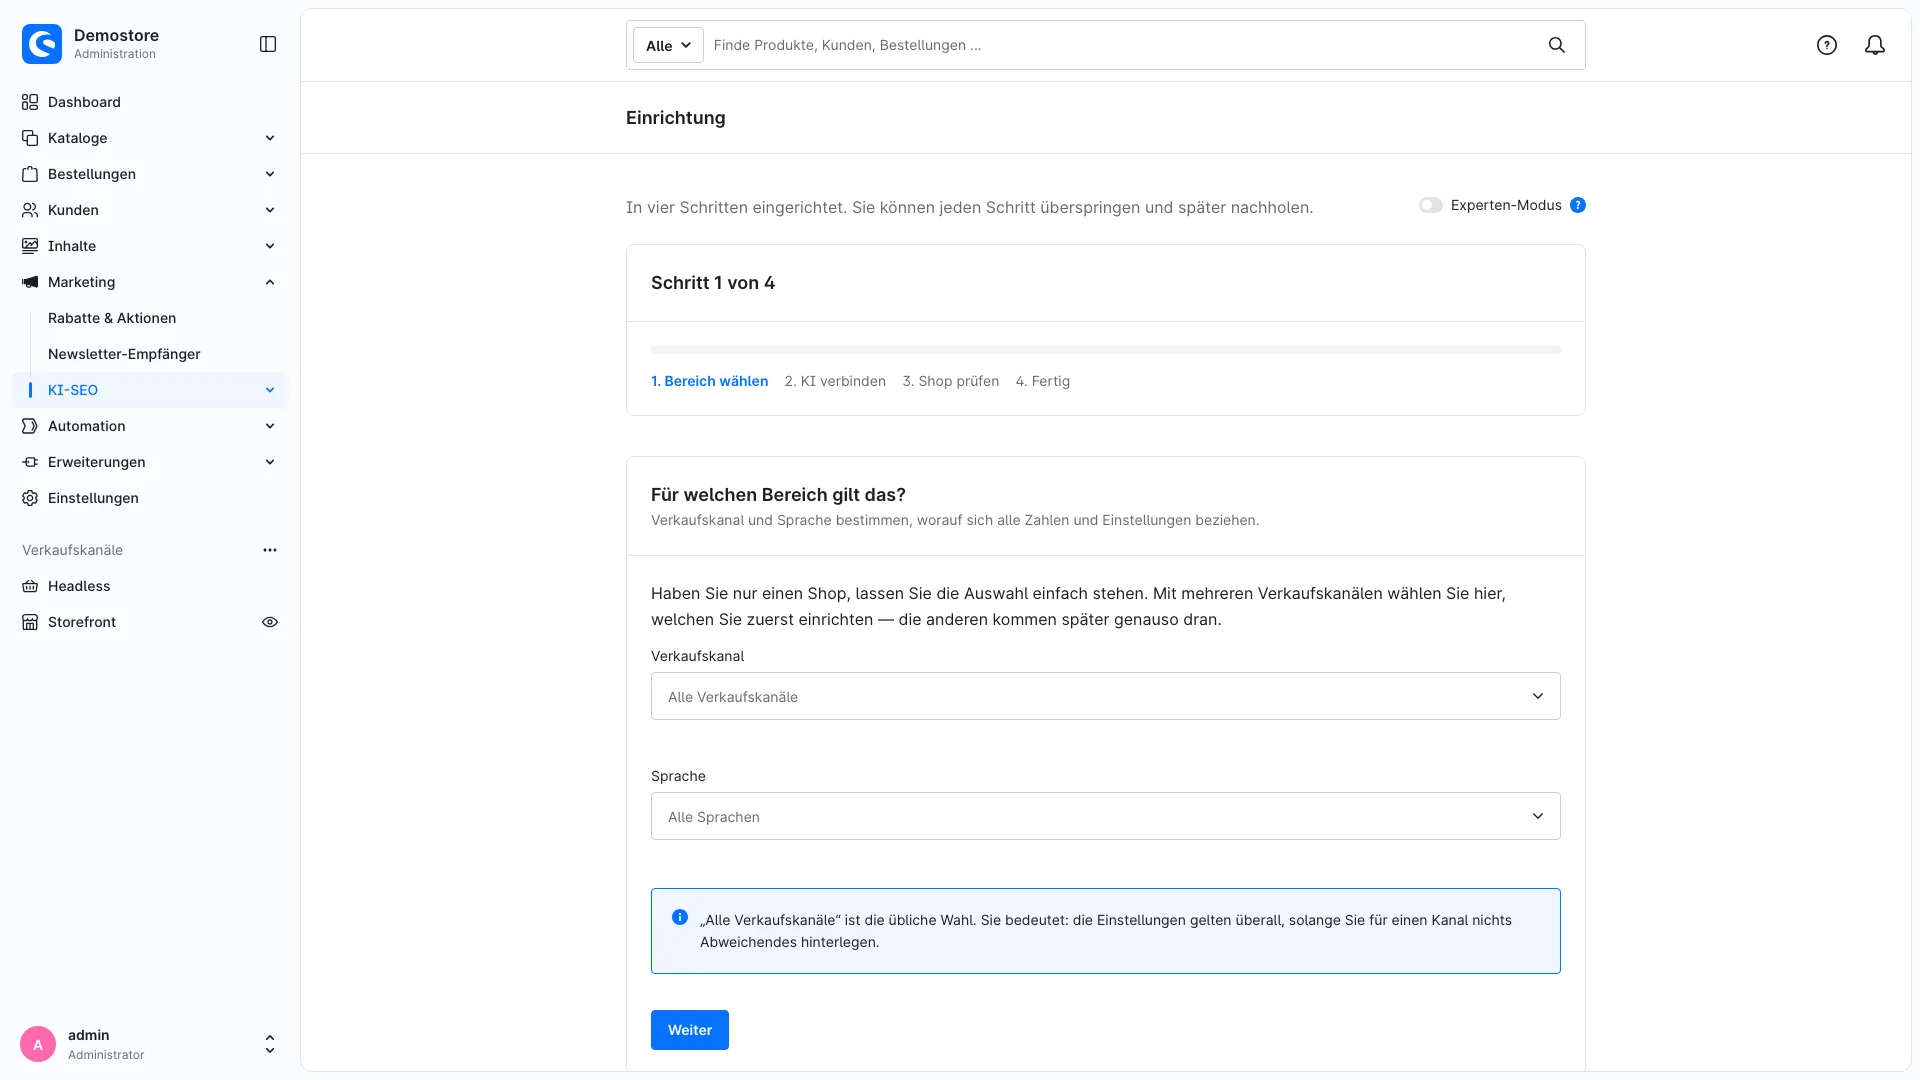Image resolution: width=1920 pixels, height=1080 pixels.
Task: Click the setup progress bar
Action: click(1105, 350)
